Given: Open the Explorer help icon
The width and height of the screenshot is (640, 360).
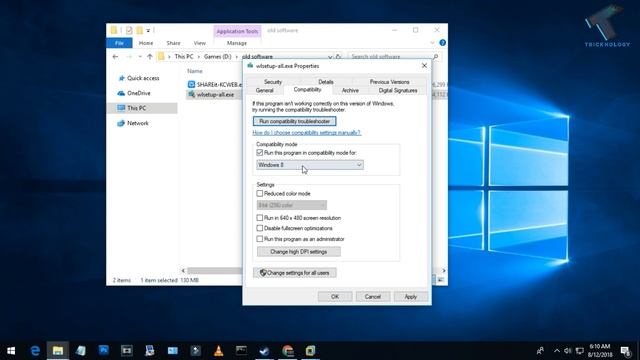Looking at the screenshot, I should click(x=442, y=42).
